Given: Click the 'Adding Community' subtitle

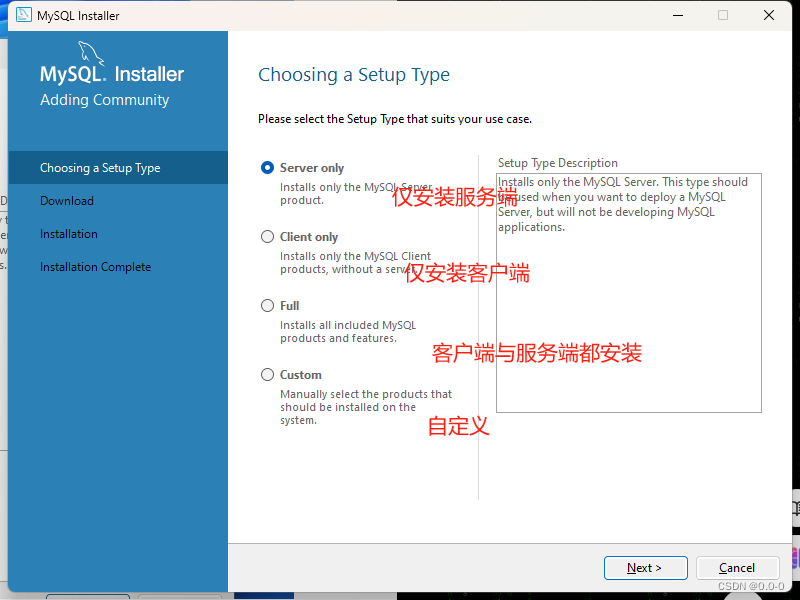Looking at the screenshot, I should point(105,99).
